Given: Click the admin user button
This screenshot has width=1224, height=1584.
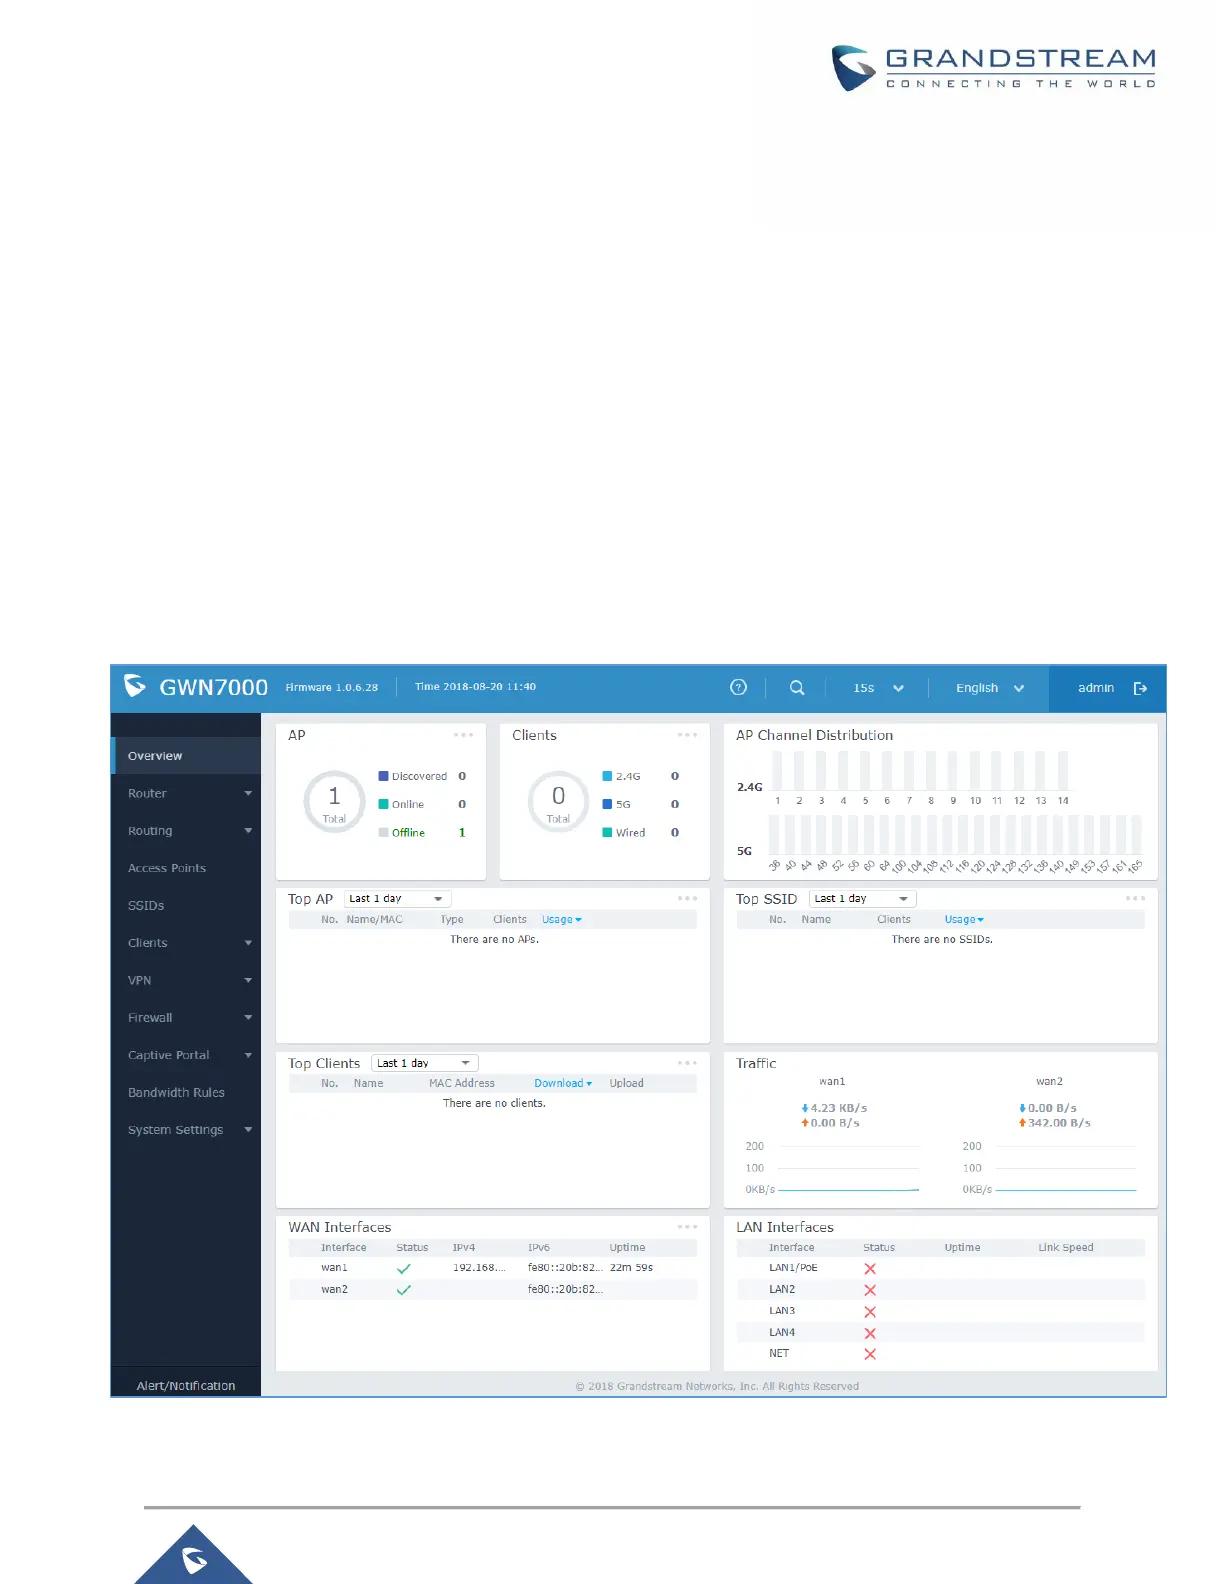Looking at the screenshot, I should 1096,688.
